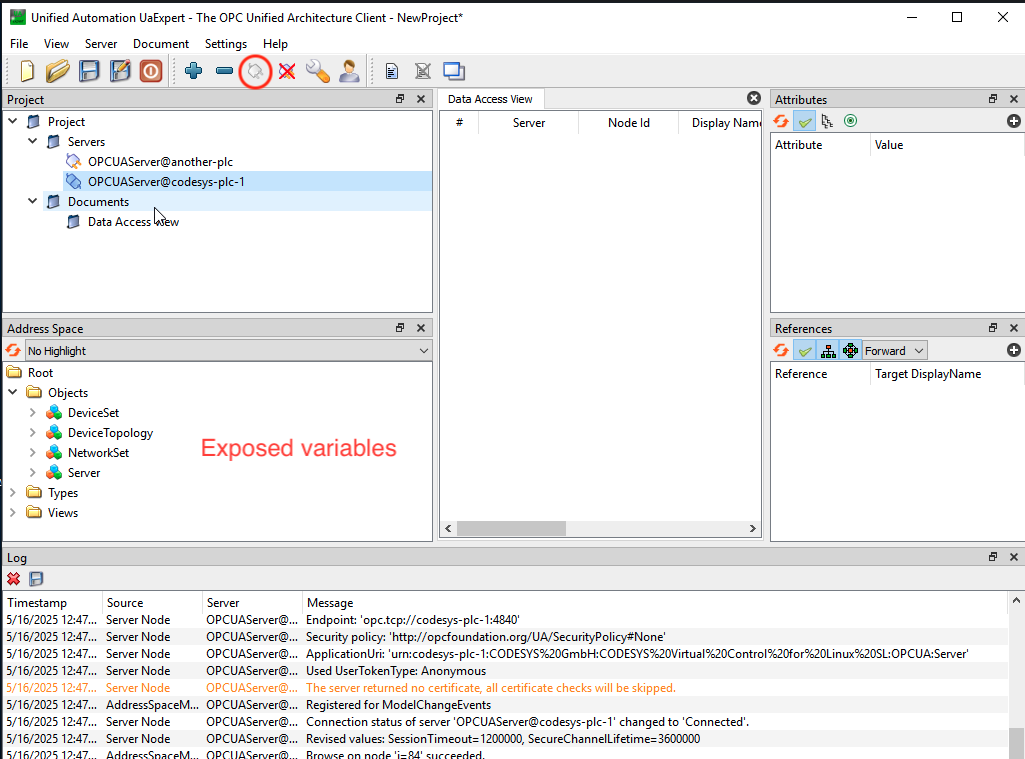Click the Log scrollbar up arrow
This screenshot has width=1025, height=759.
click(x=1016, y=600)
